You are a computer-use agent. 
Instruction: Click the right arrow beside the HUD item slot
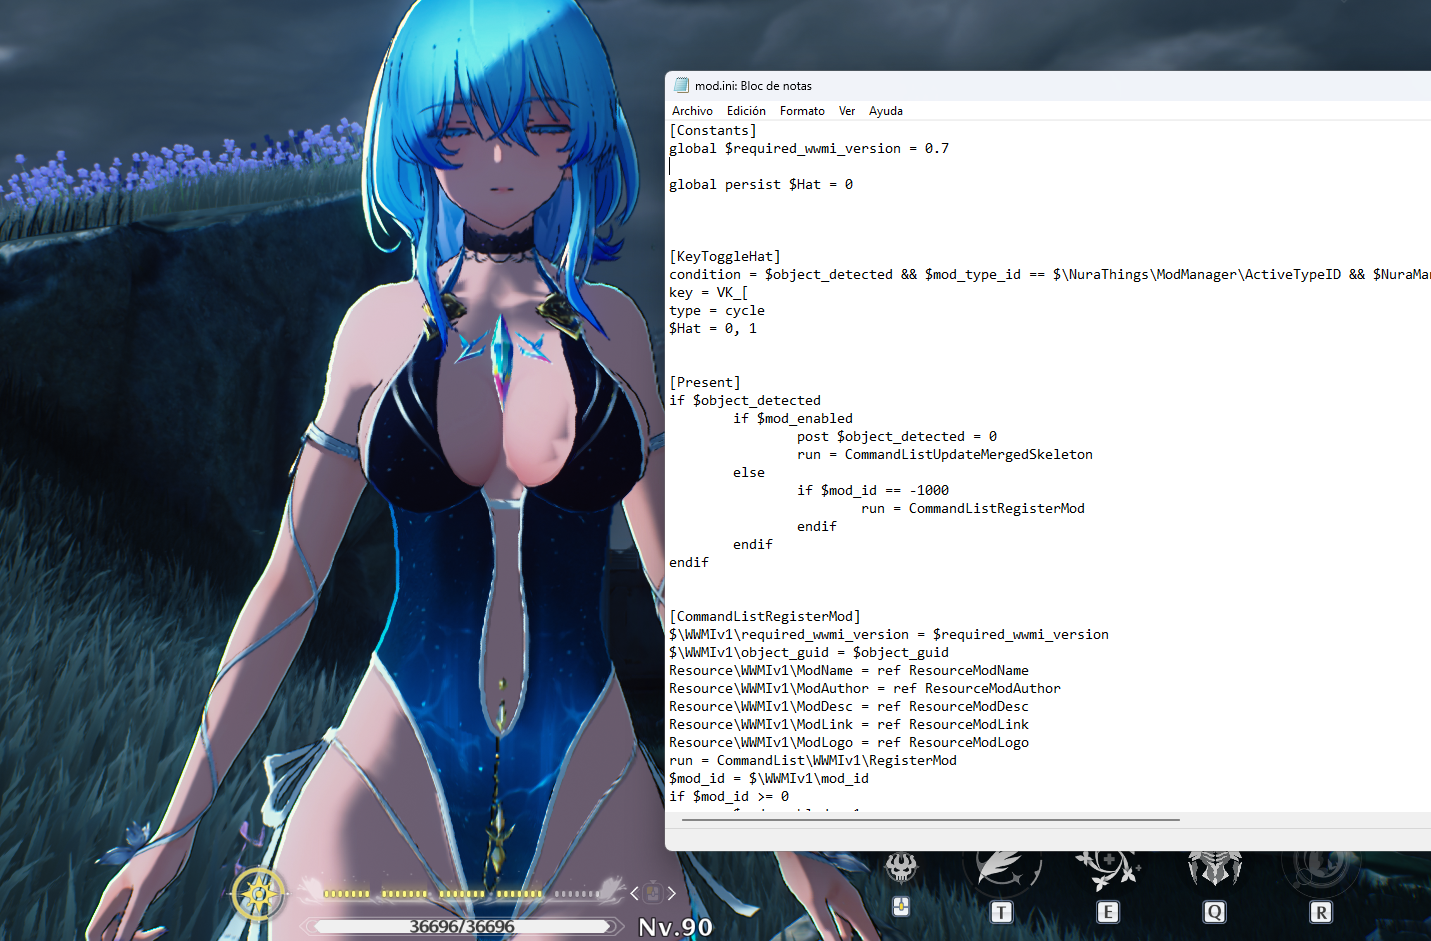[x=672, y=893]
